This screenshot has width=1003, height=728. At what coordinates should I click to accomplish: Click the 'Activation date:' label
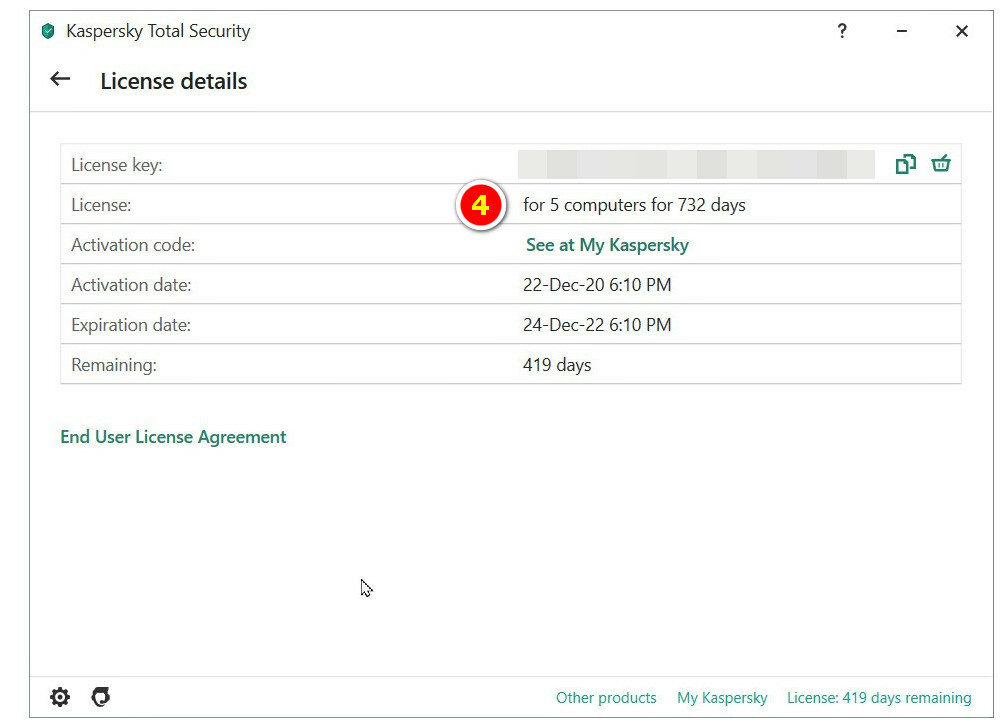pyautogui.click(x=131, y=285)
